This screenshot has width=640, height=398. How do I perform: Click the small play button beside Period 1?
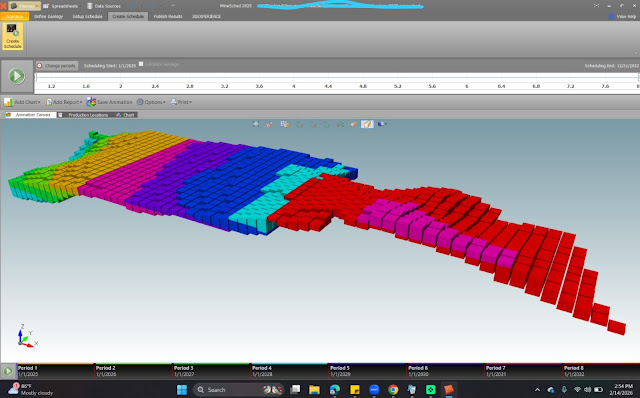(x=8, y=371)
